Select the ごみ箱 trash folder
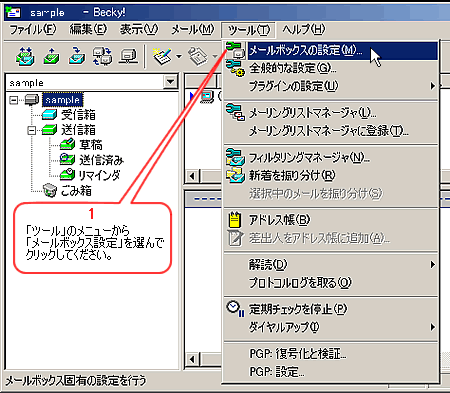Image resolution: width=450 pixels, height=393 pixels. (76, 191)
